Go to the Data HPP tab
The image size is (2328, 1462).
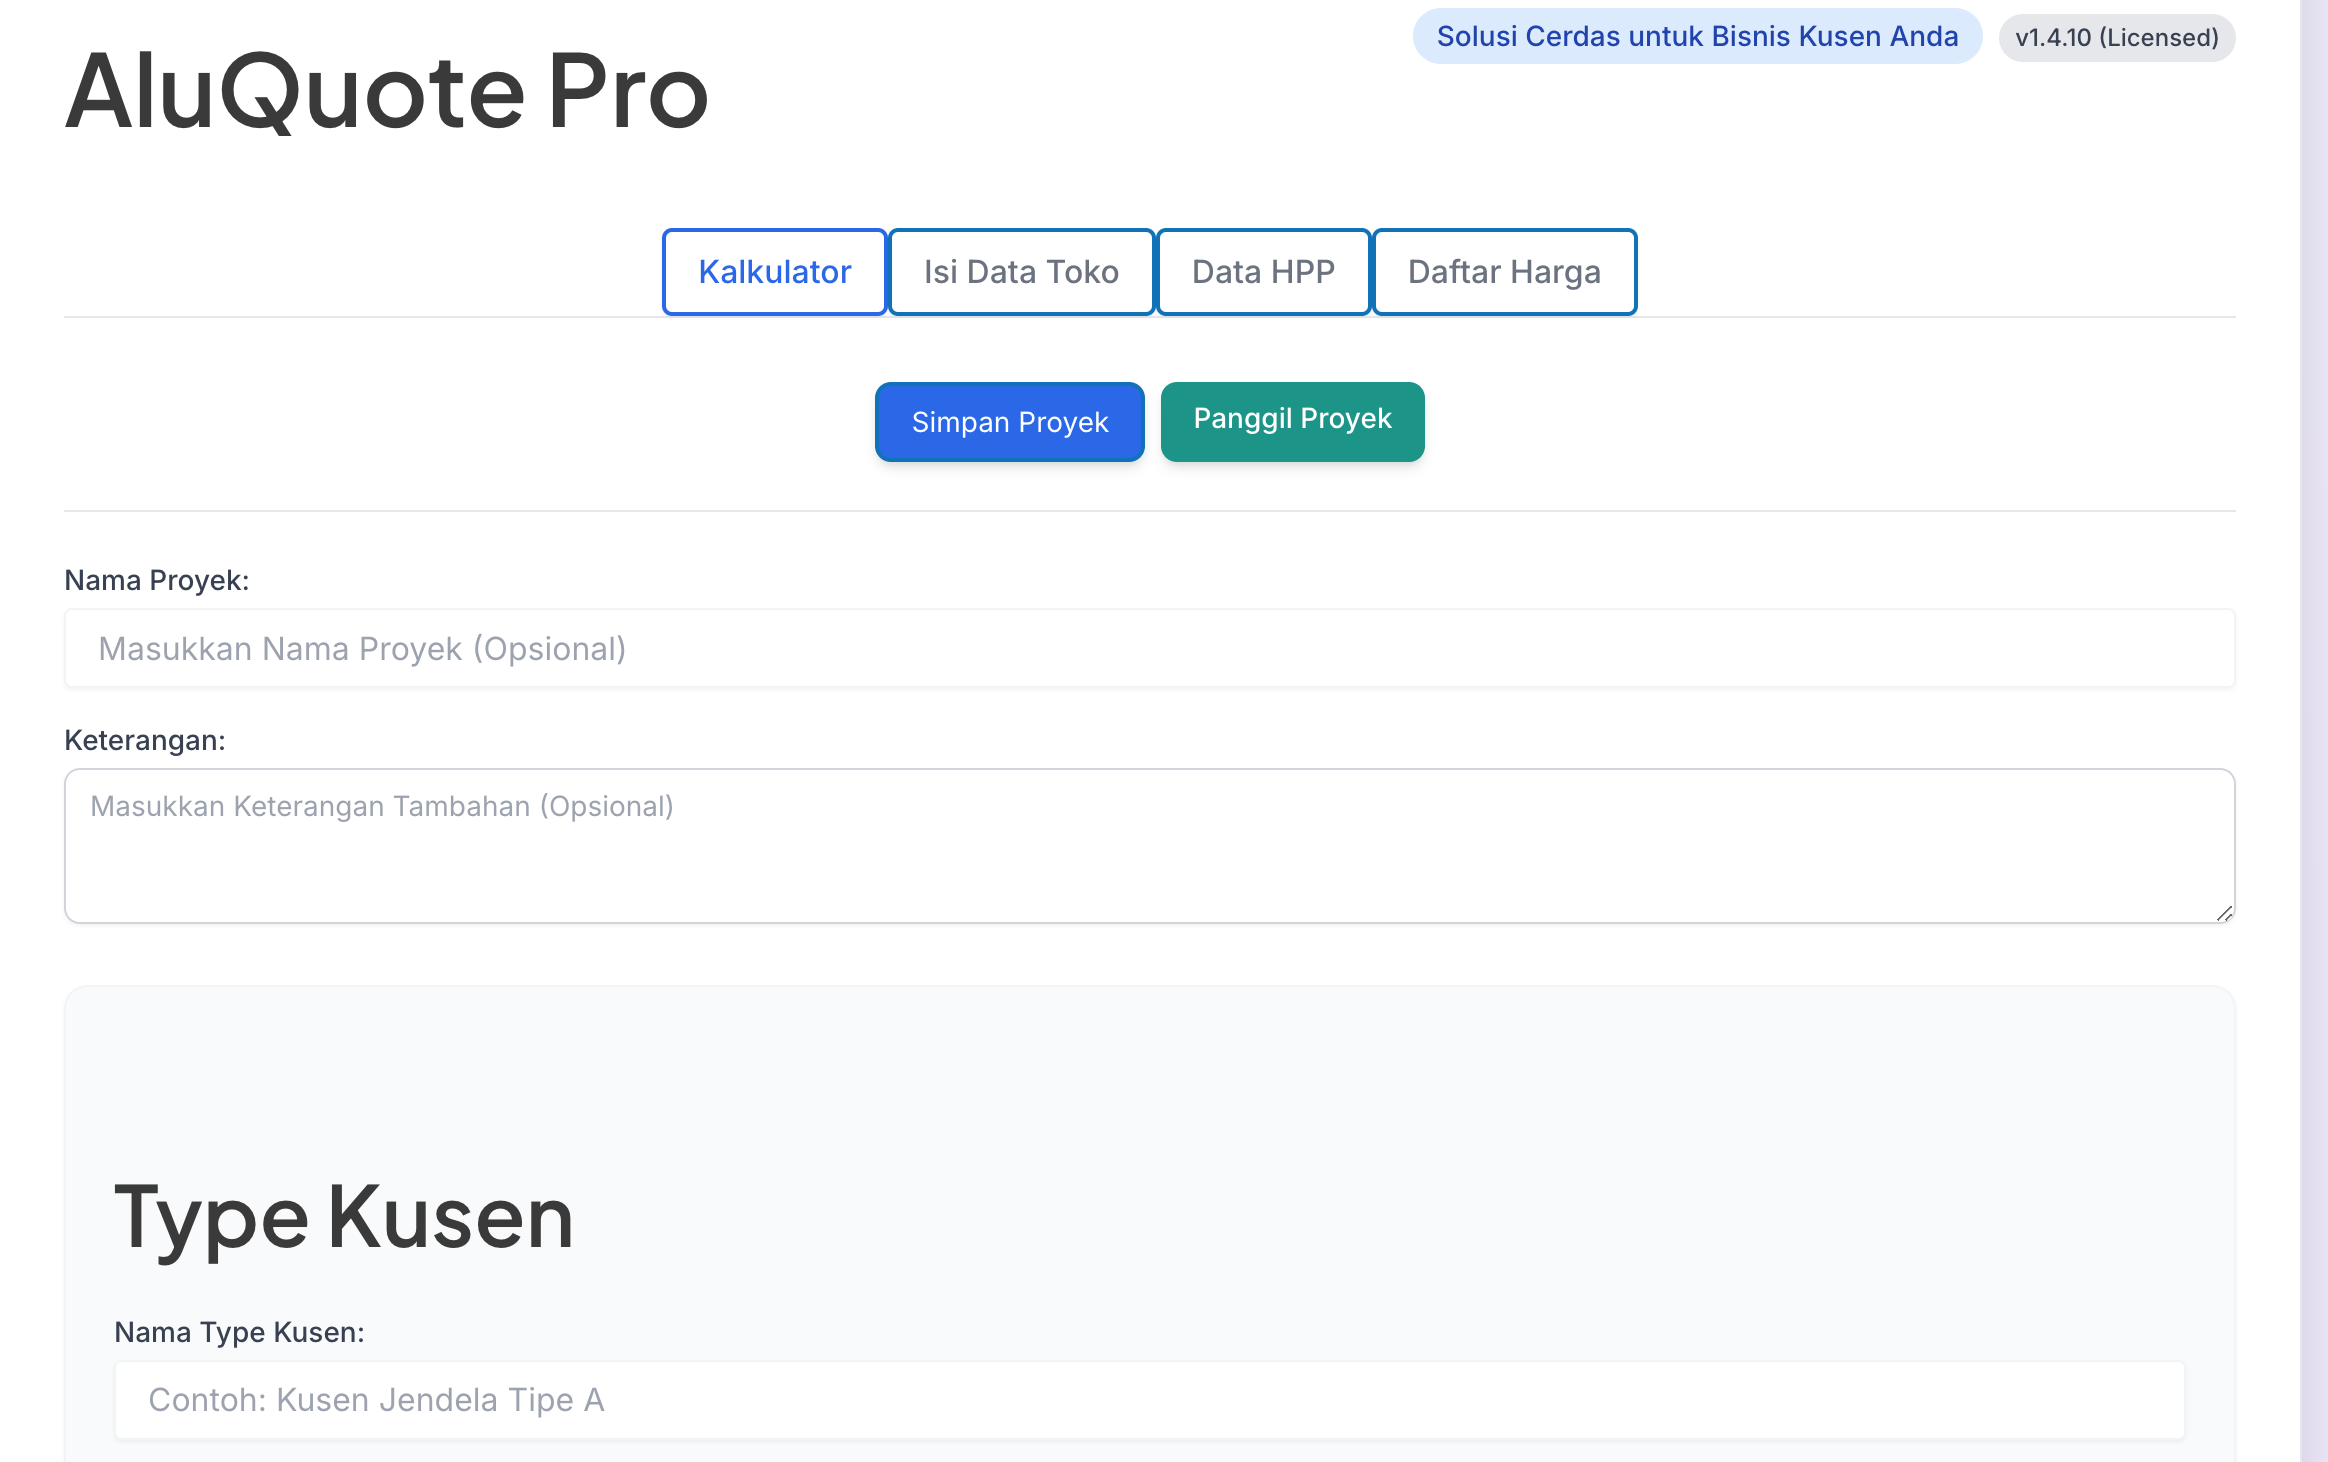click(1263, 272)
